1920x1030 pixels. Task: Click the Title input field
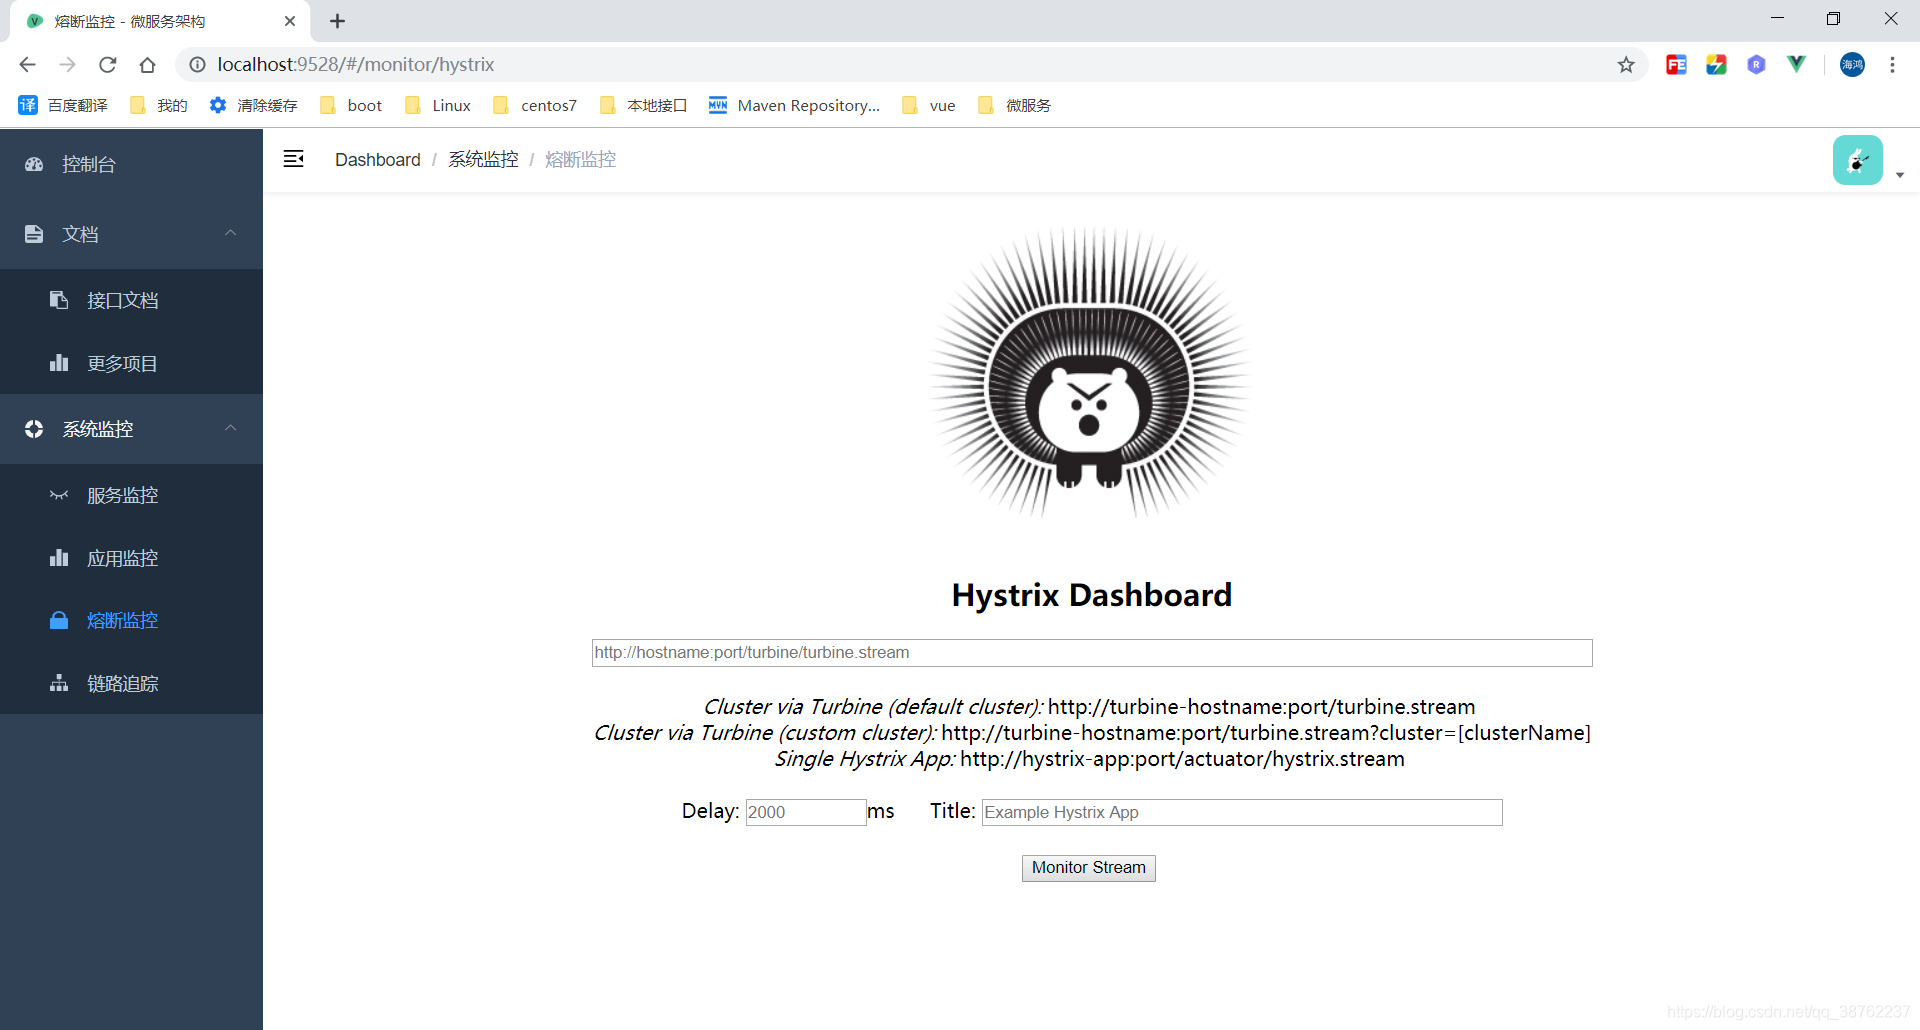click(1242, 812)
